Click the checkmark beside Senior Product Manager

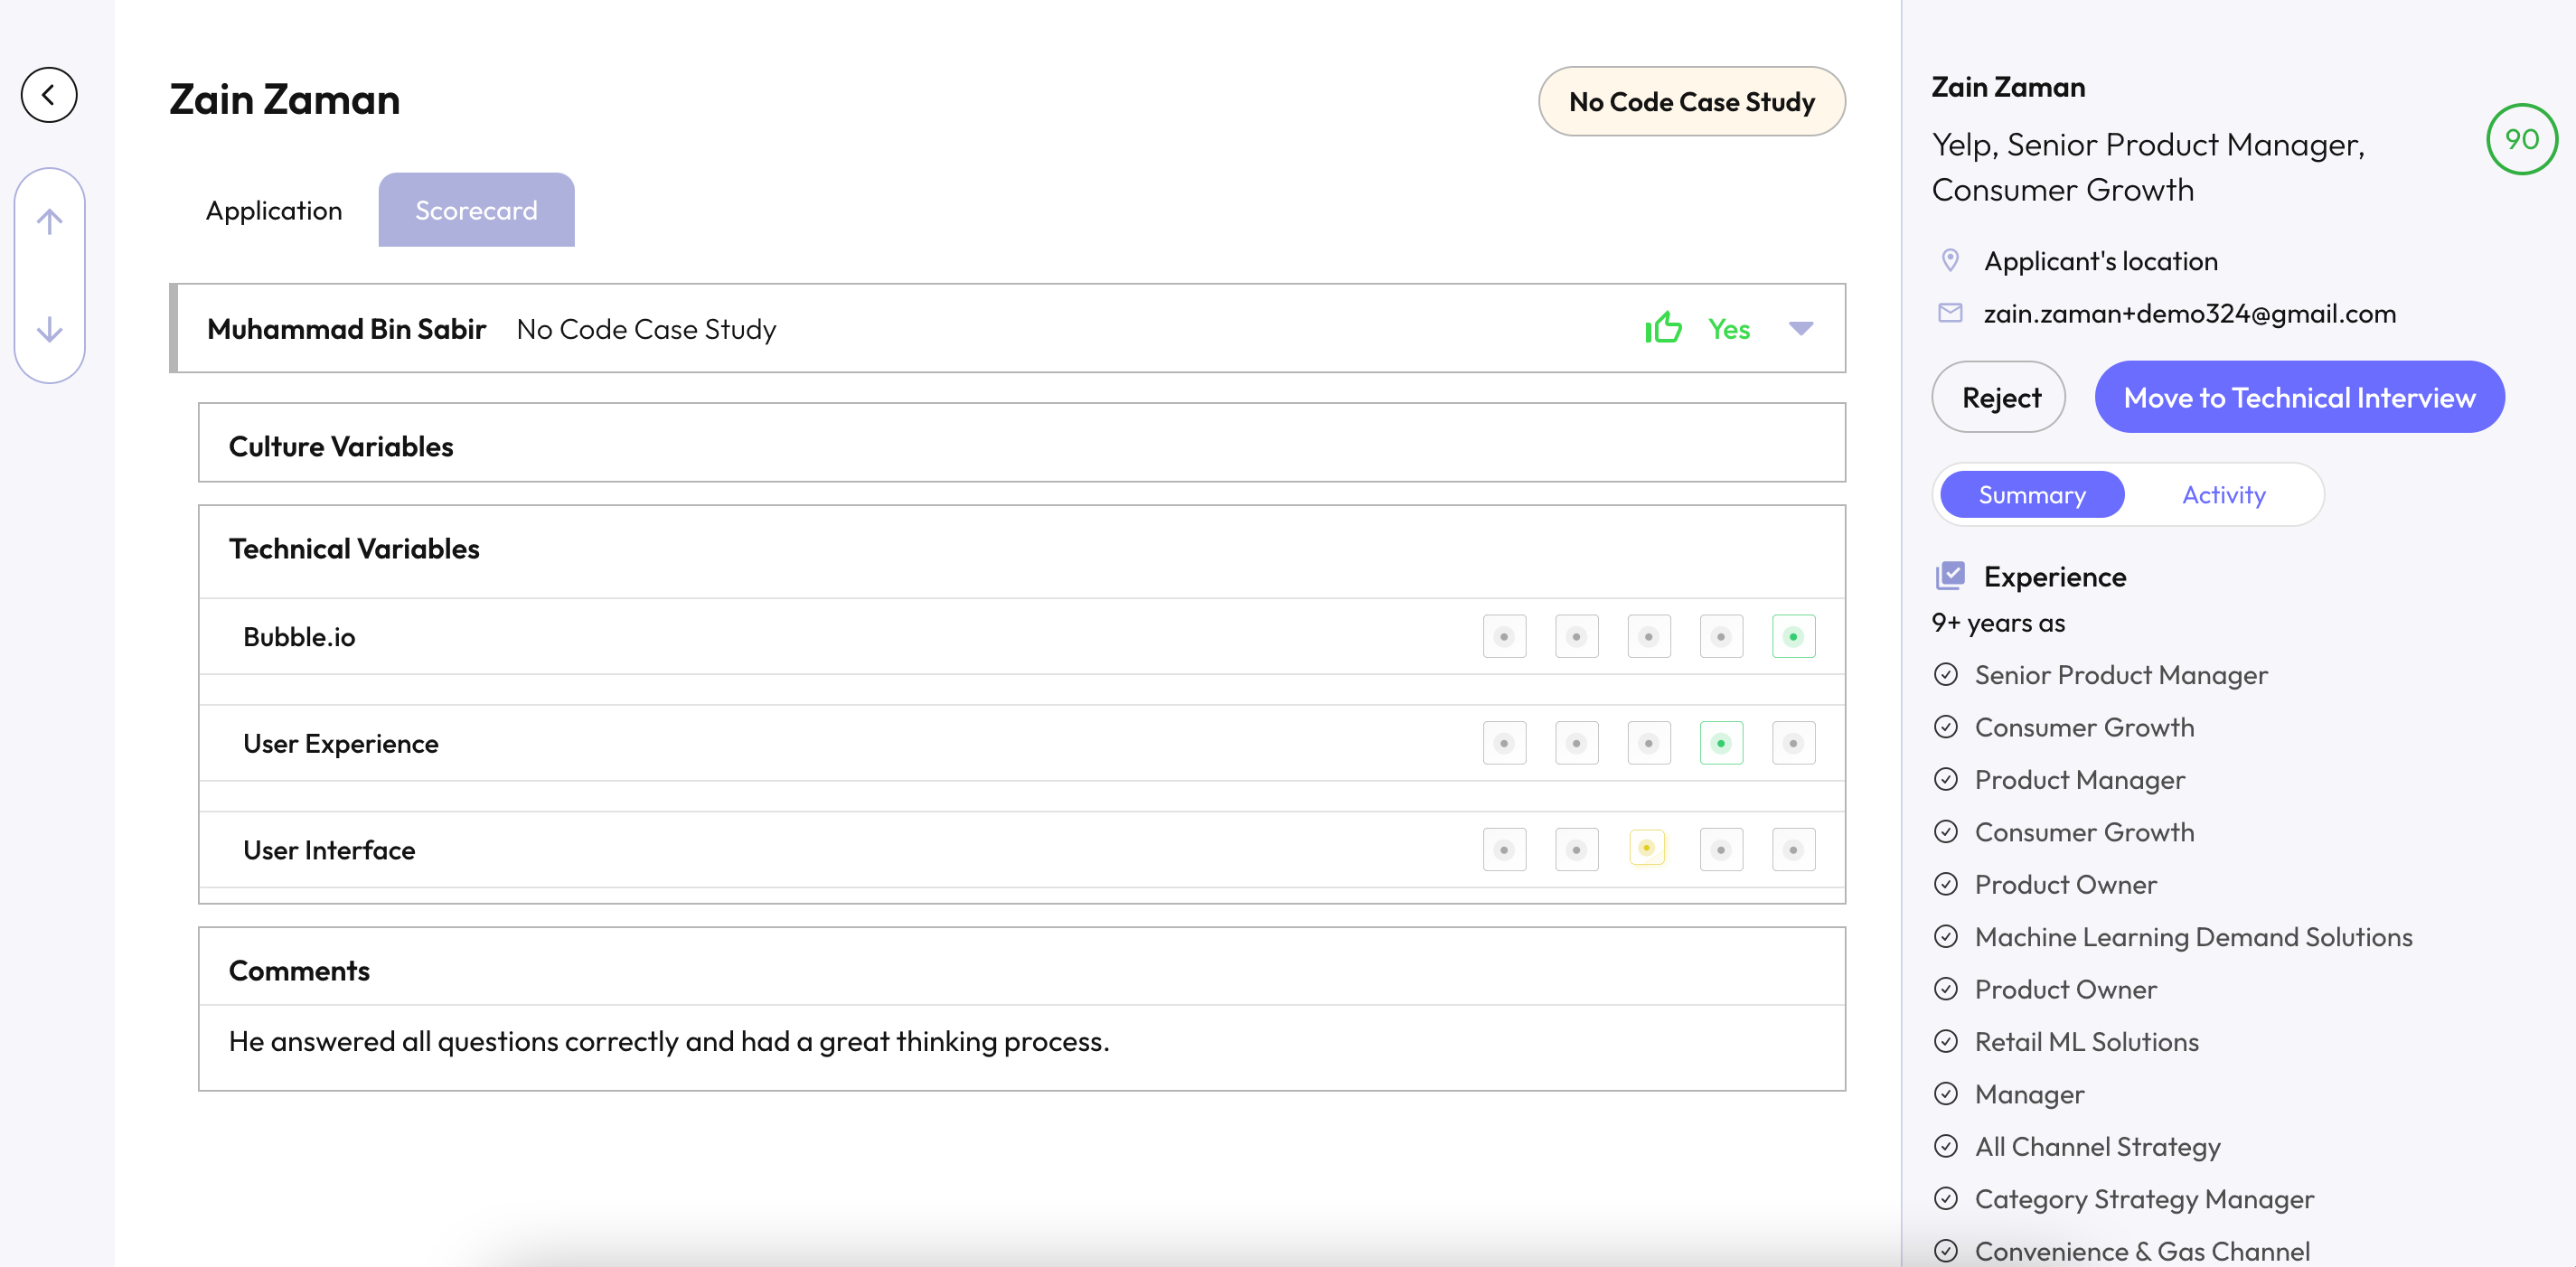[x=1946, y=674]
